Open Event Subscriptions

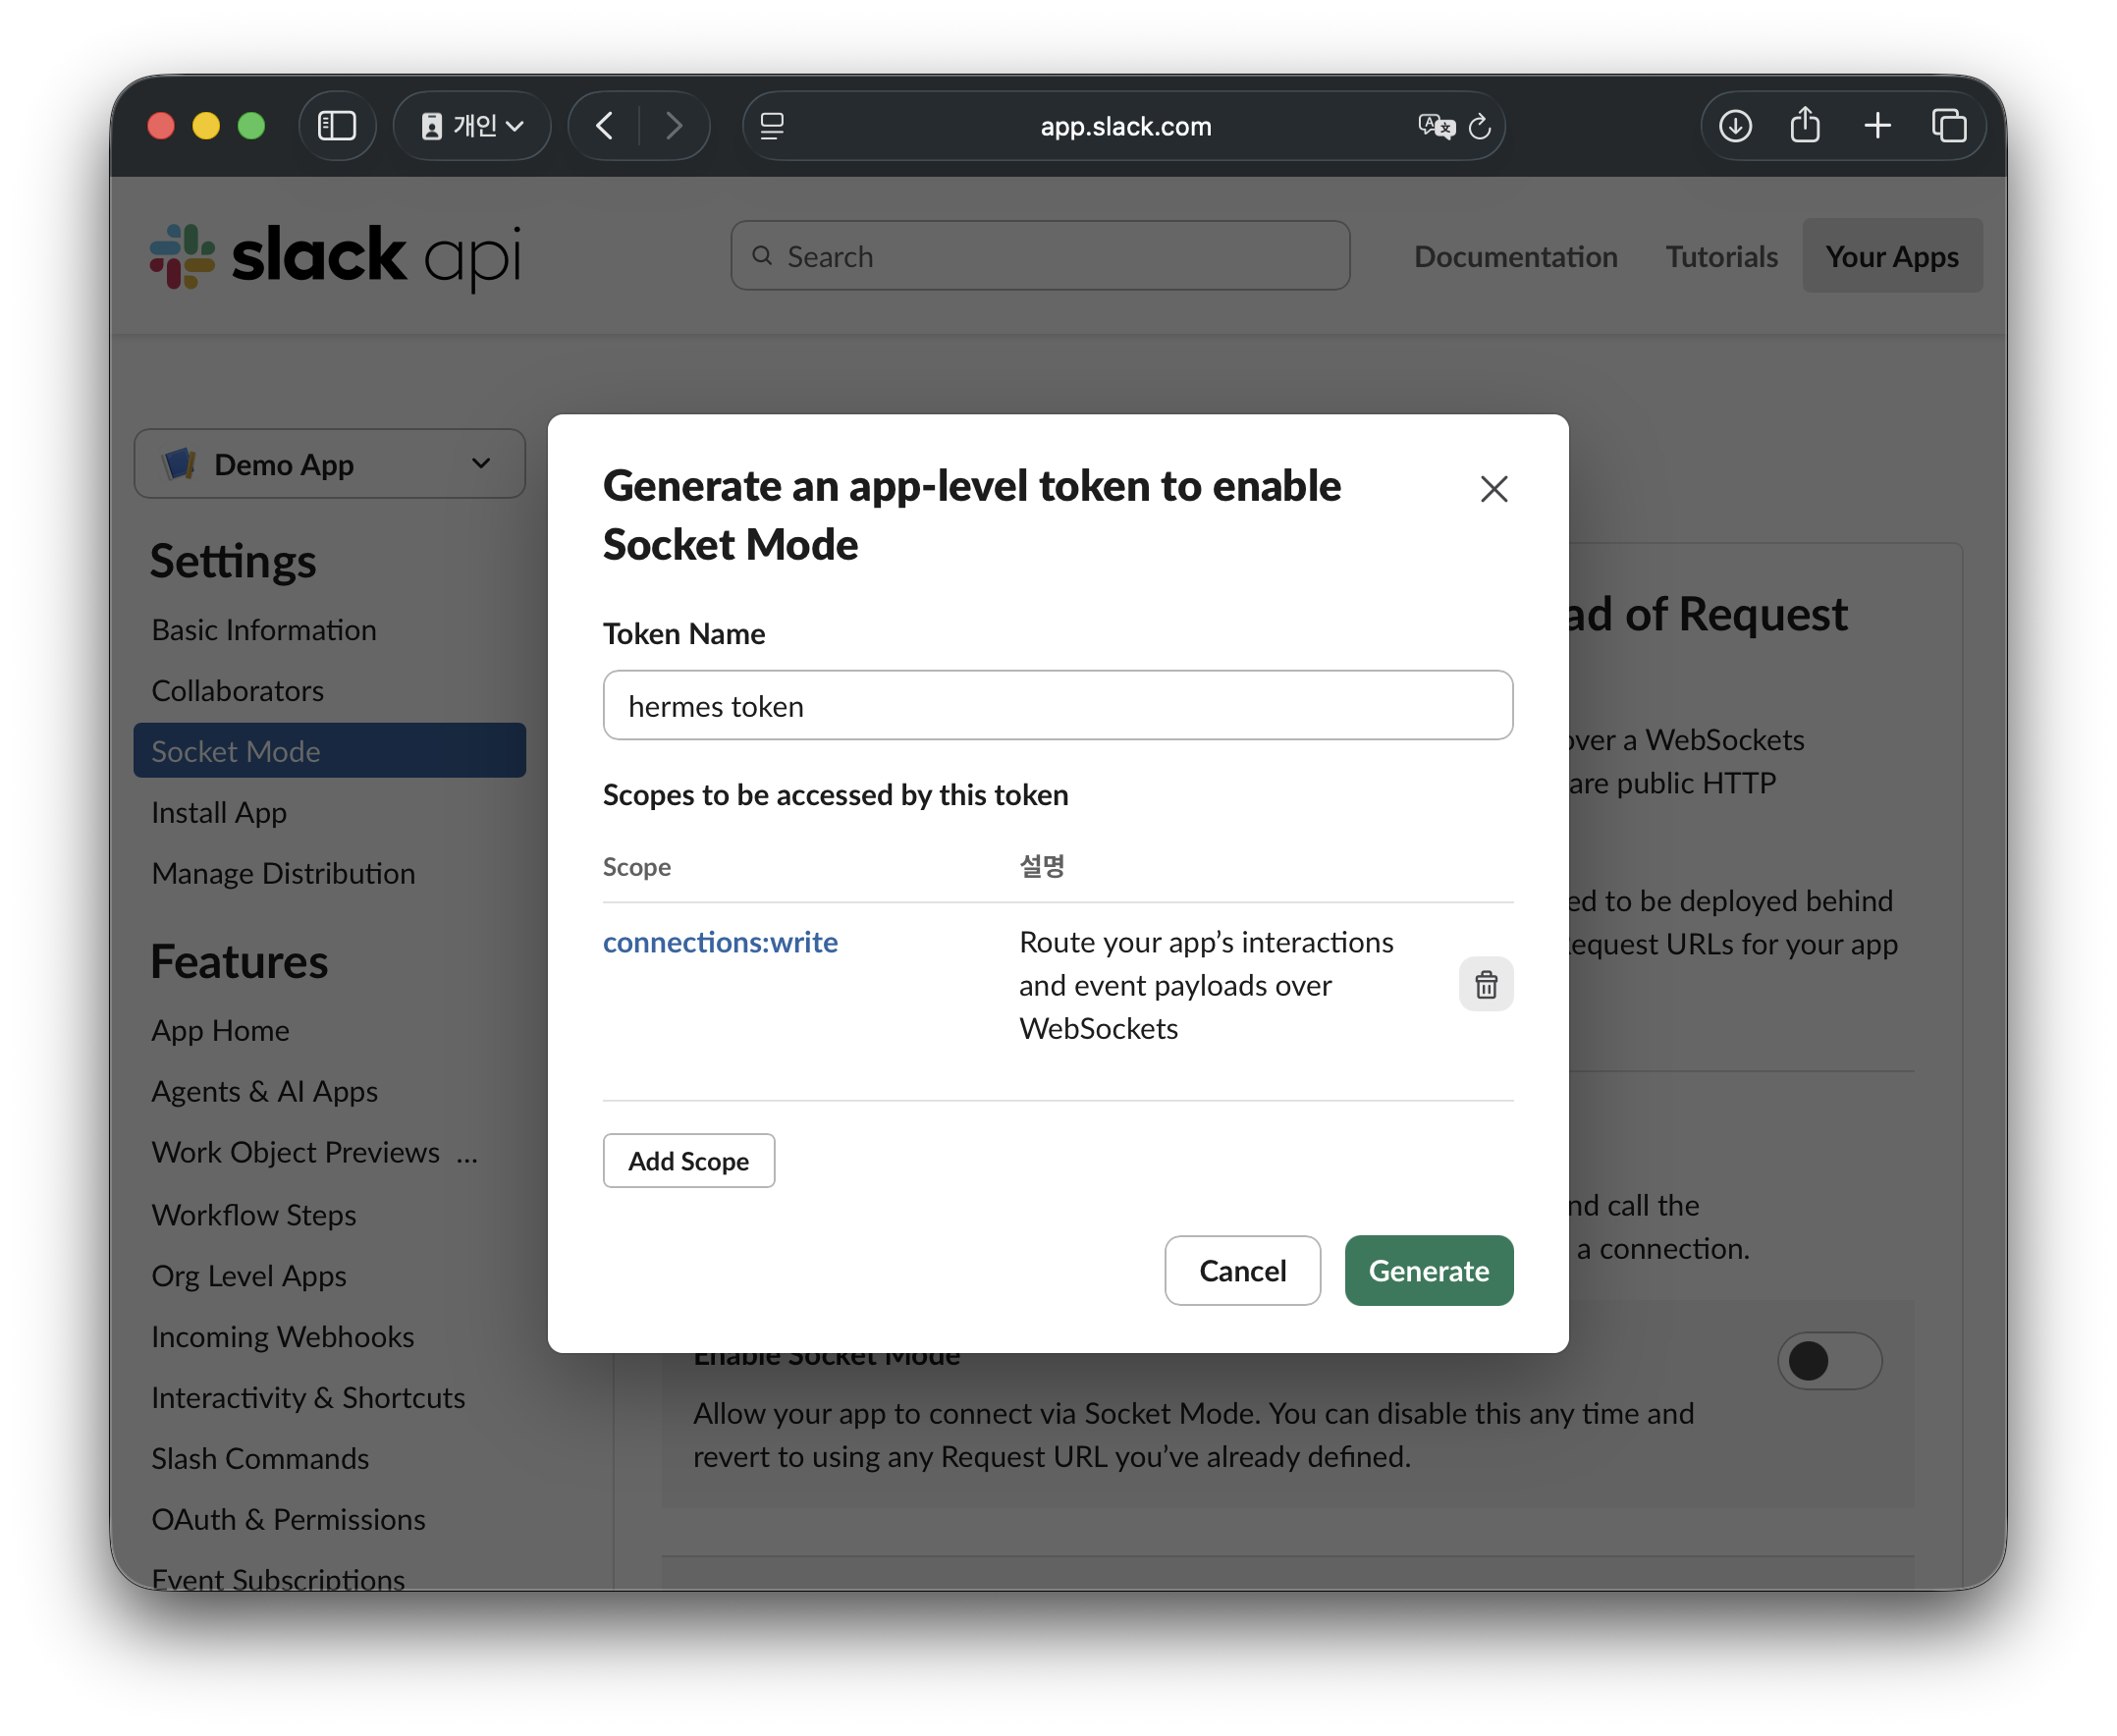[278, 1578]
